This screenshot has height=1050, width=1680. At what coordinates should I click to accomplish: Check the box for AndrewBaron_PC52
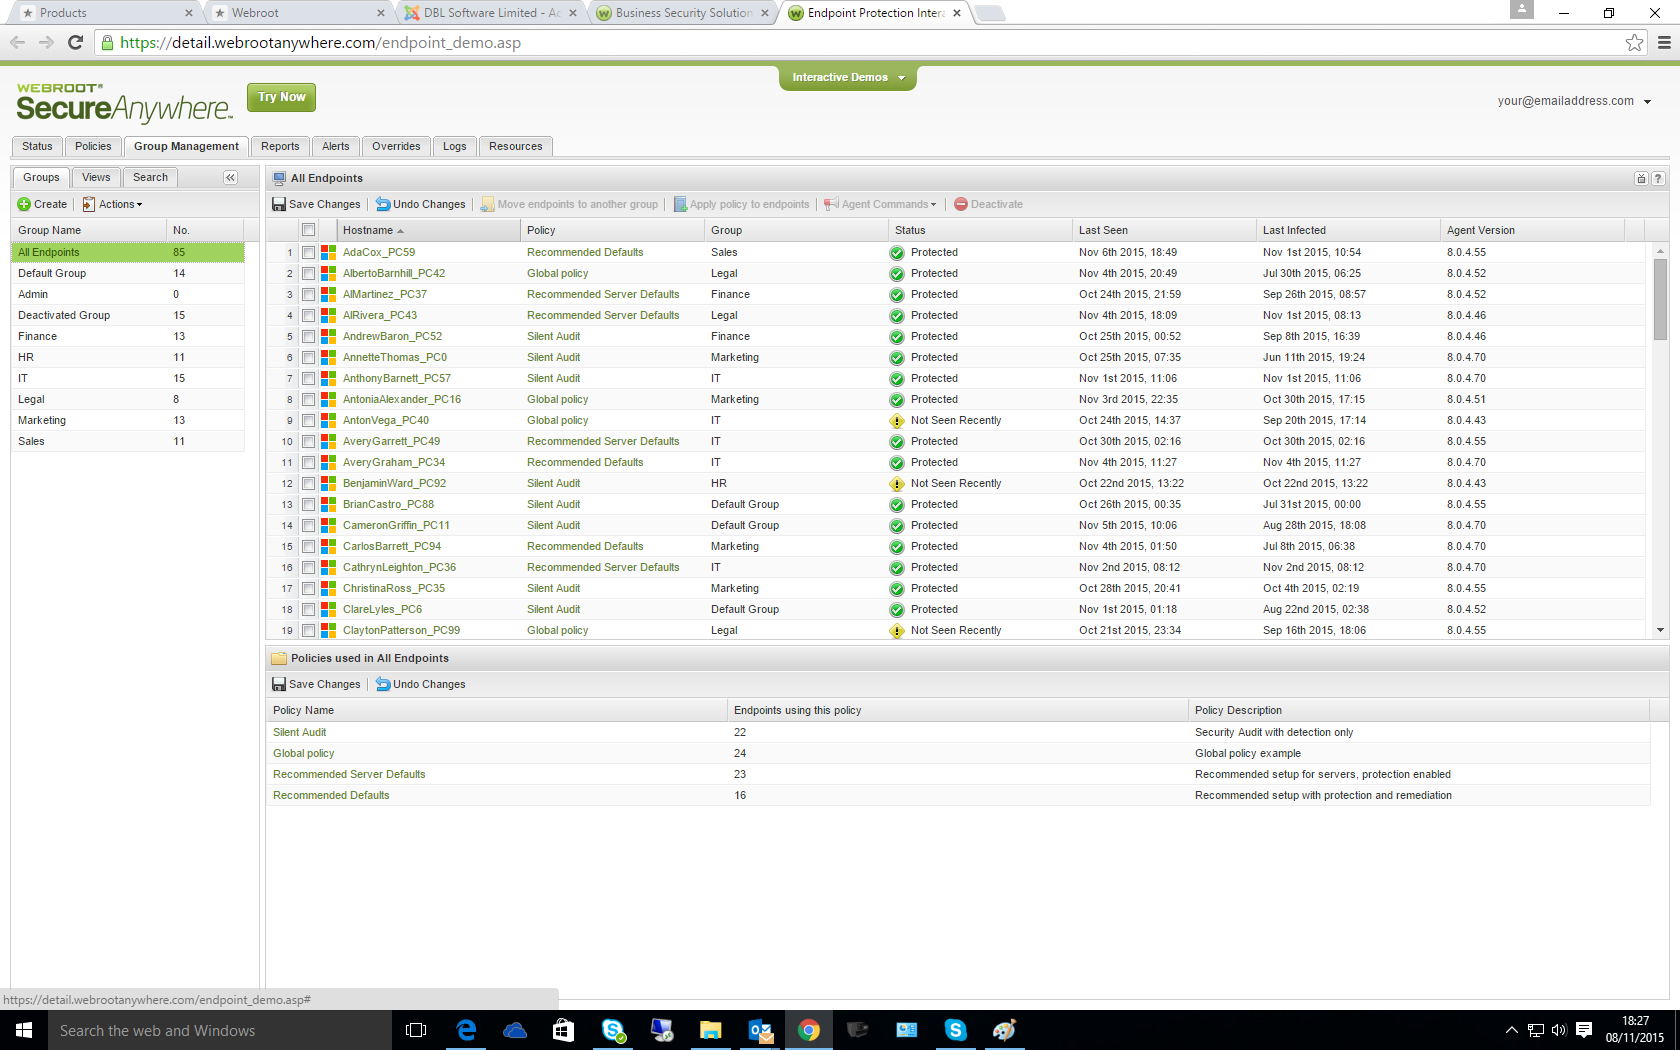click(309, 336)
